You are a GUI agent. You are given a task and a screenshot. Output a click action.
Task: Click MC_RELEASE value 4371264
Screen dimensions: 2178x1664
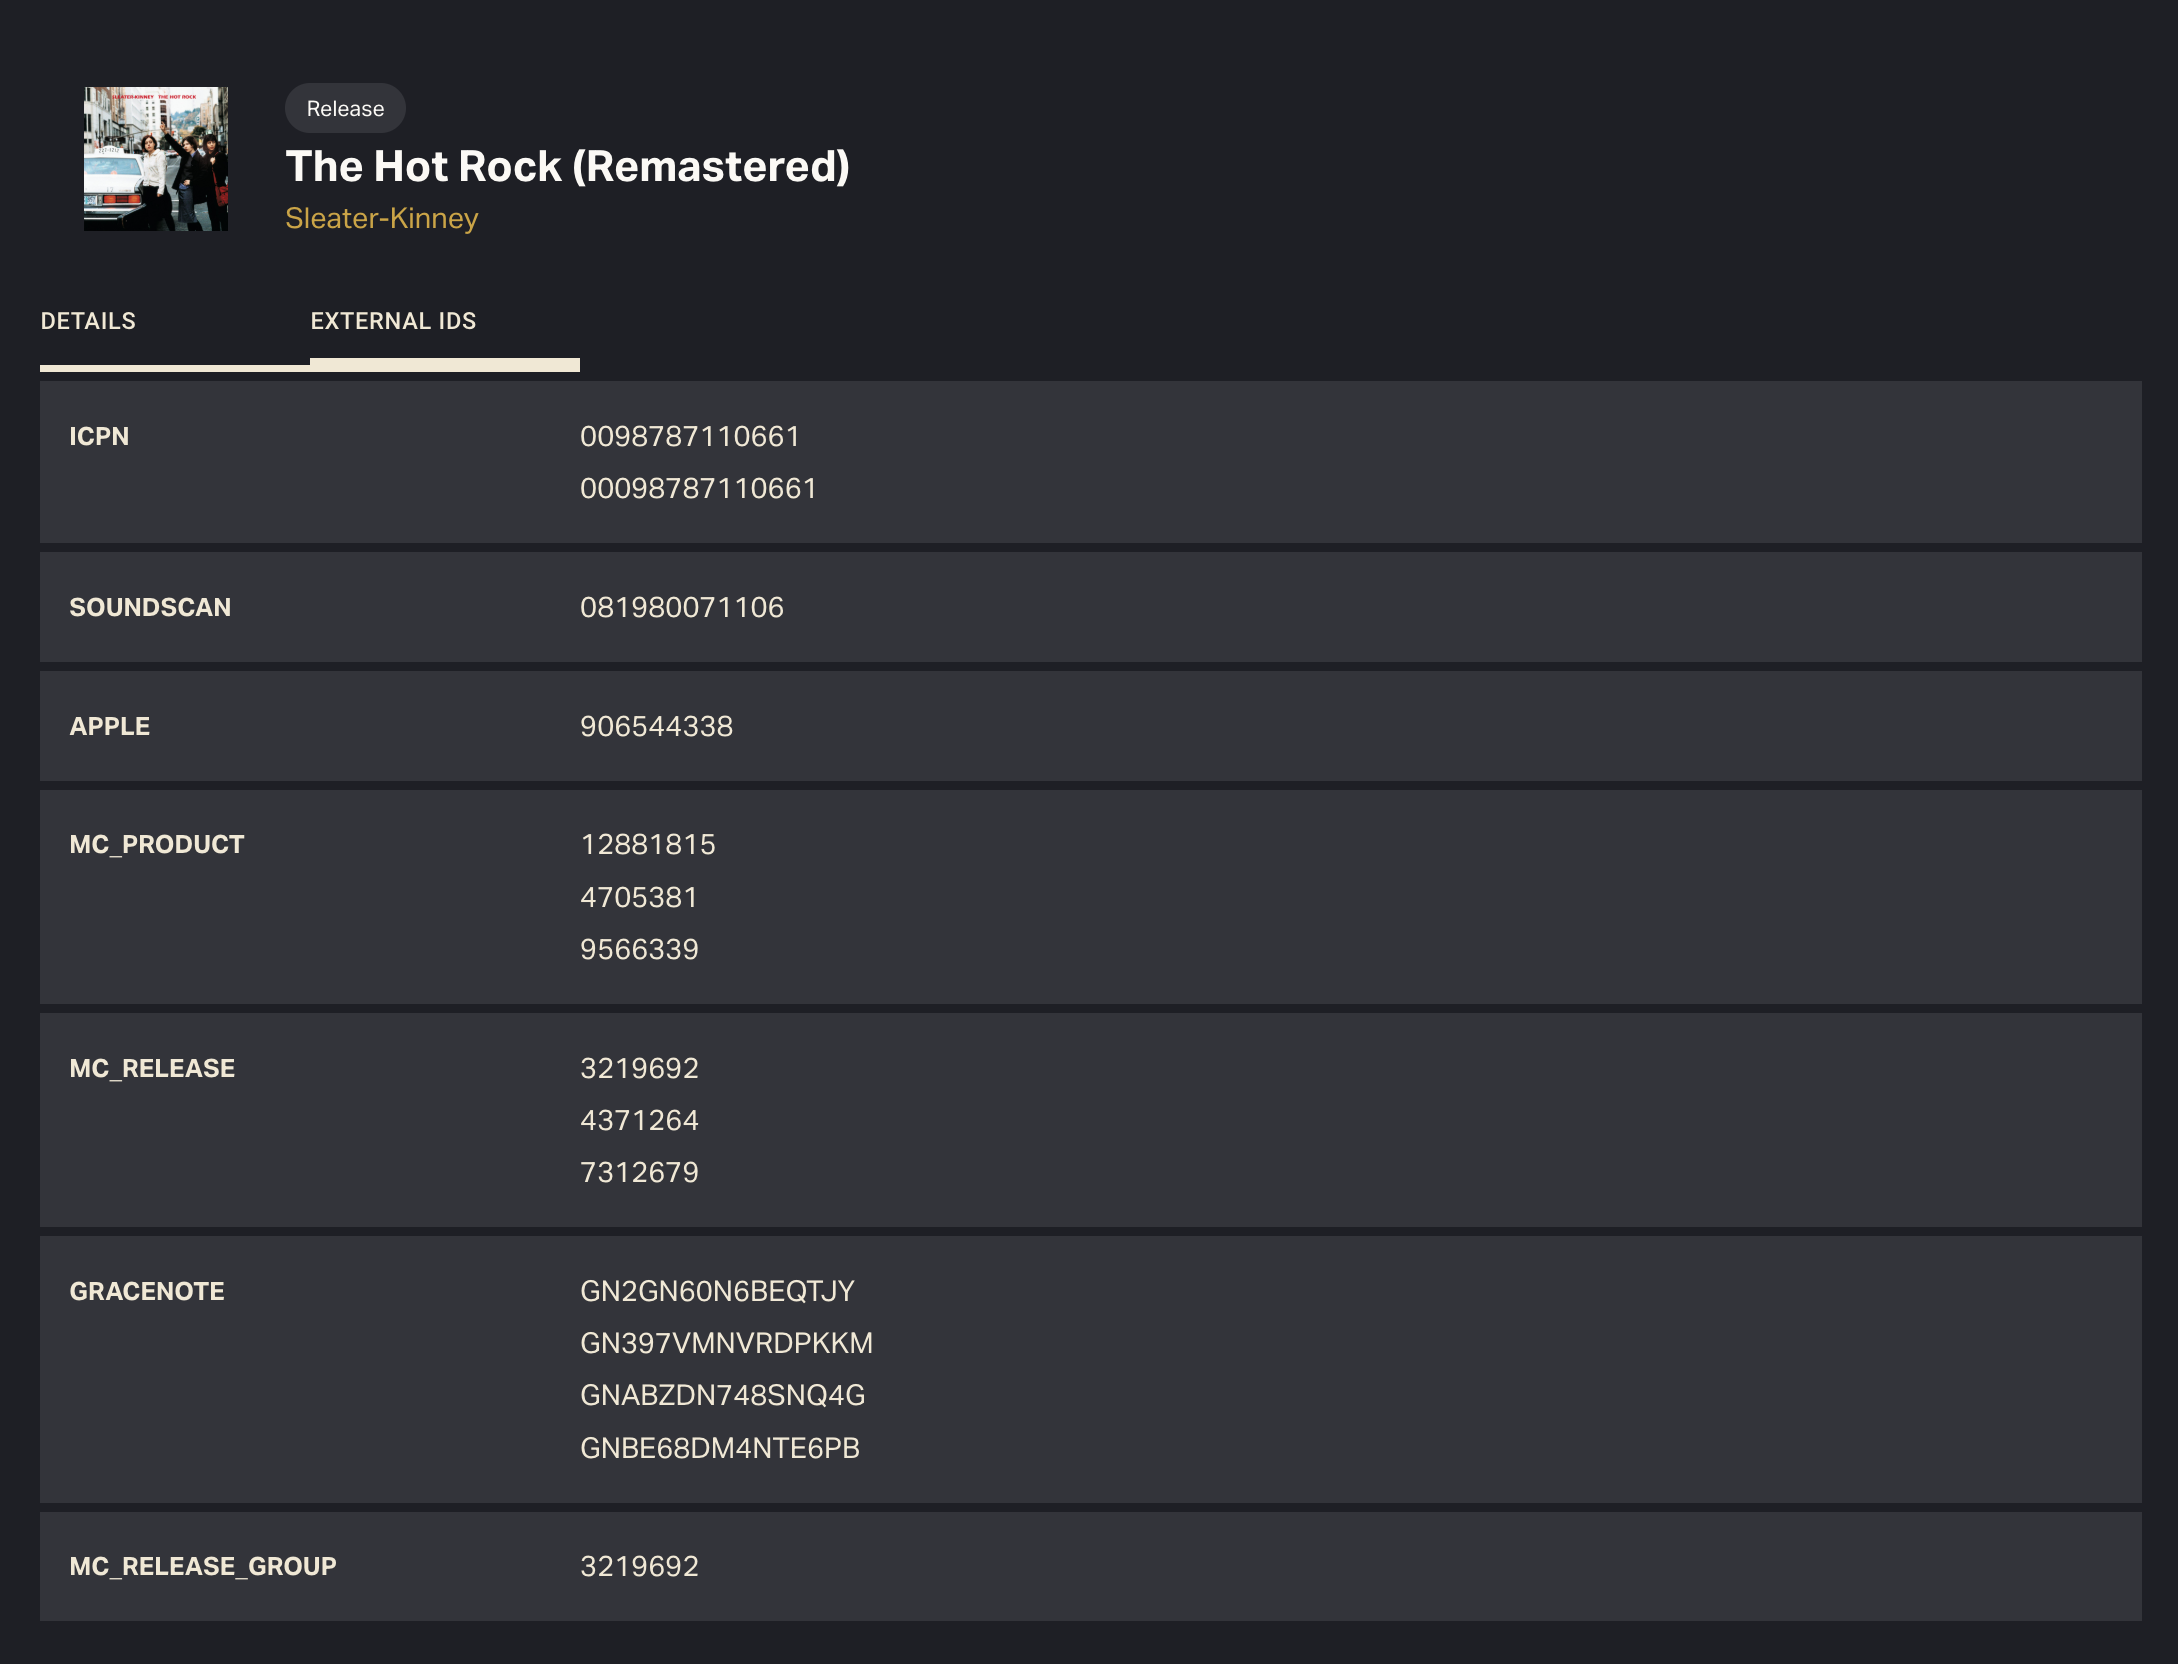point(640,1120)
